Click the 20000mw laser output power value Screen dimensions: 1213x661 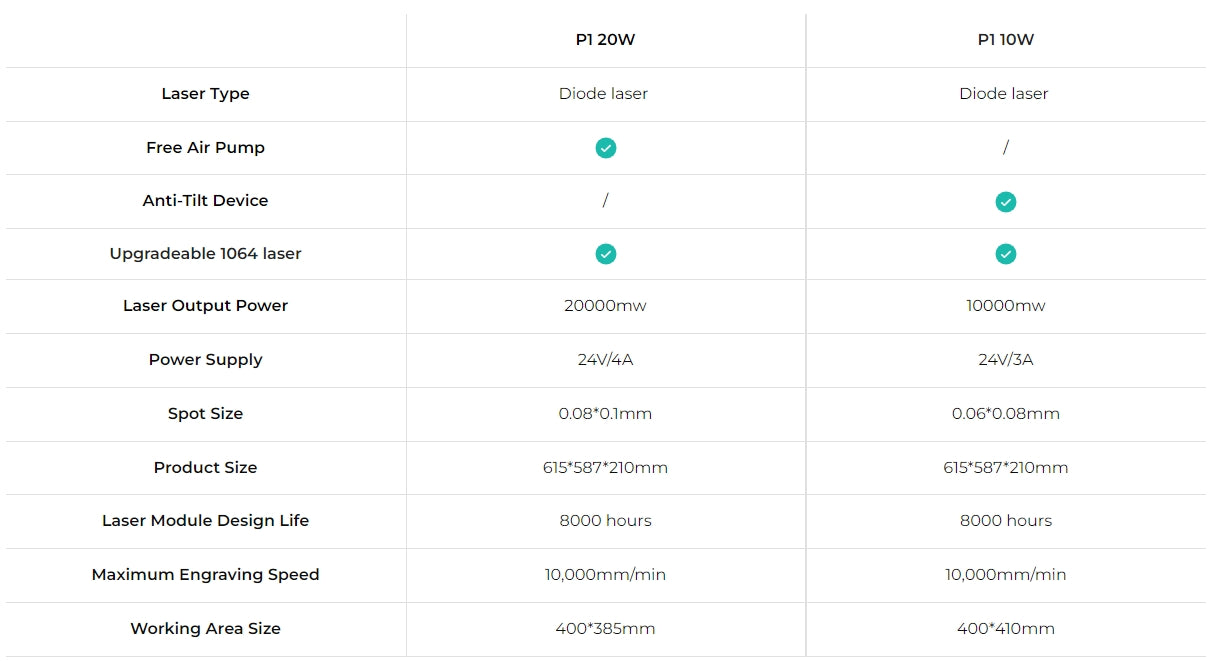[x=606, y=306]
